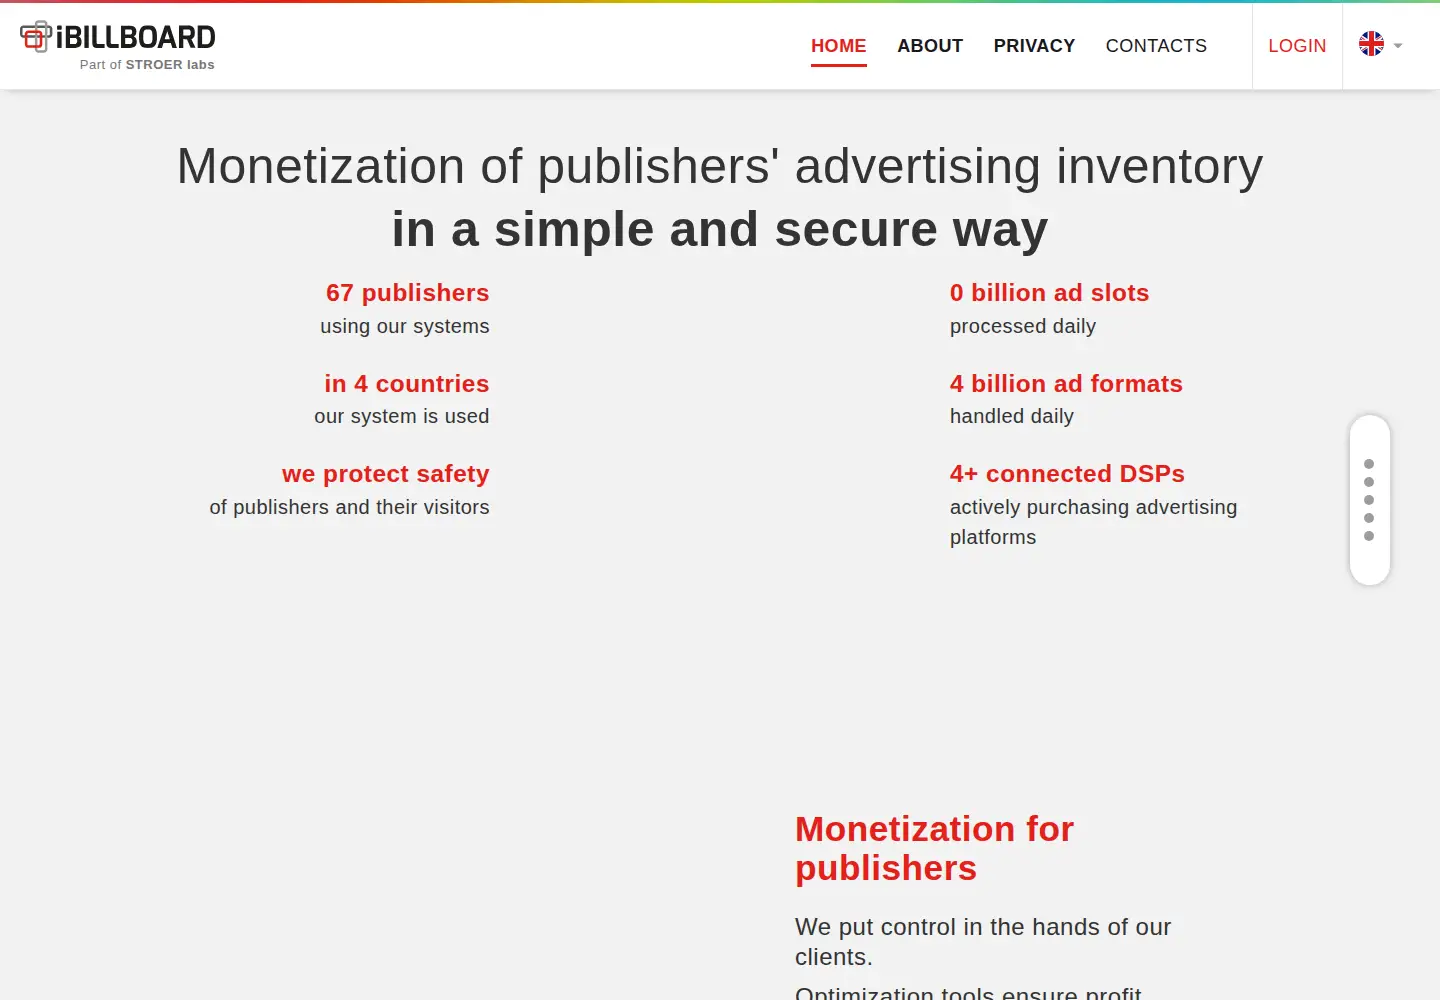Open the CONTACTS menu item
1440x1000 pixels.
1156,46
